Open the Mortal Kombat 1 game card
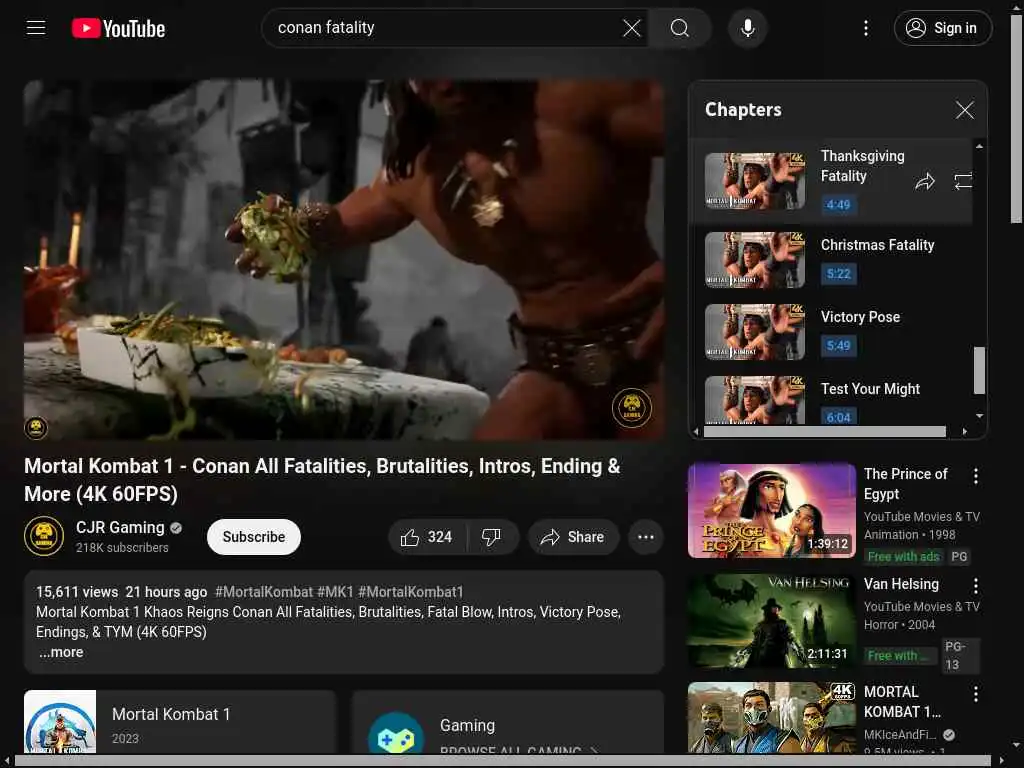This screenshot has width=1024, height=768. tap(180, 722)
